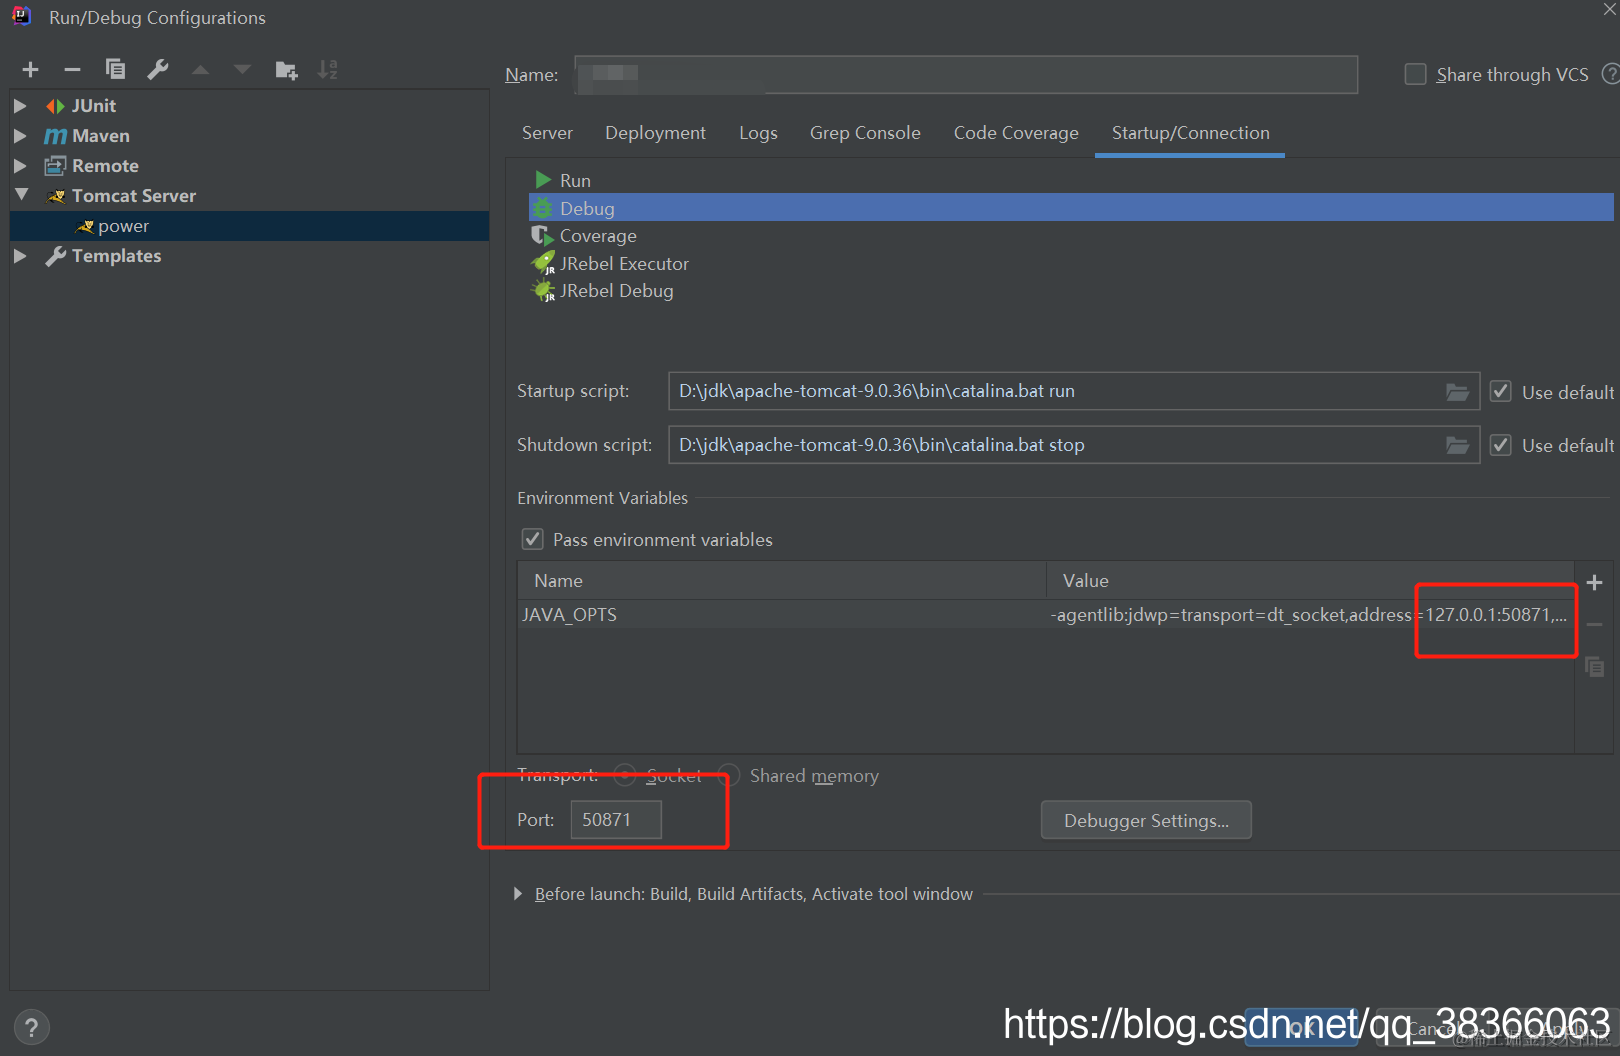
Task: Switch to the Deployment tab
Action: tap(655, 133)
